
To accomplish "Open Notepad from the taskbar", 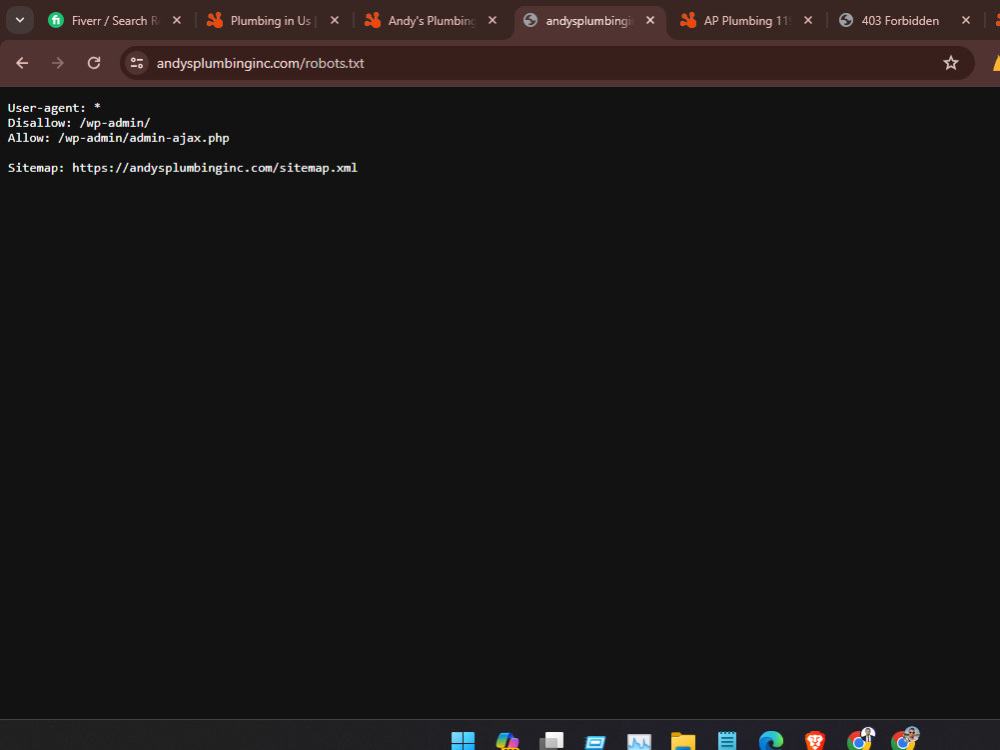I will coord(727,740).
